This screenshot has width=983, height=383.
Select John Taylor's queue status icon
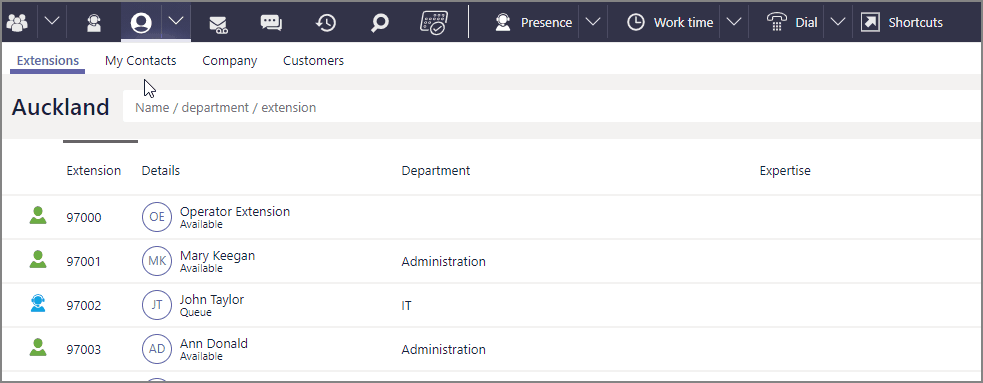click(x=38, y=304)
